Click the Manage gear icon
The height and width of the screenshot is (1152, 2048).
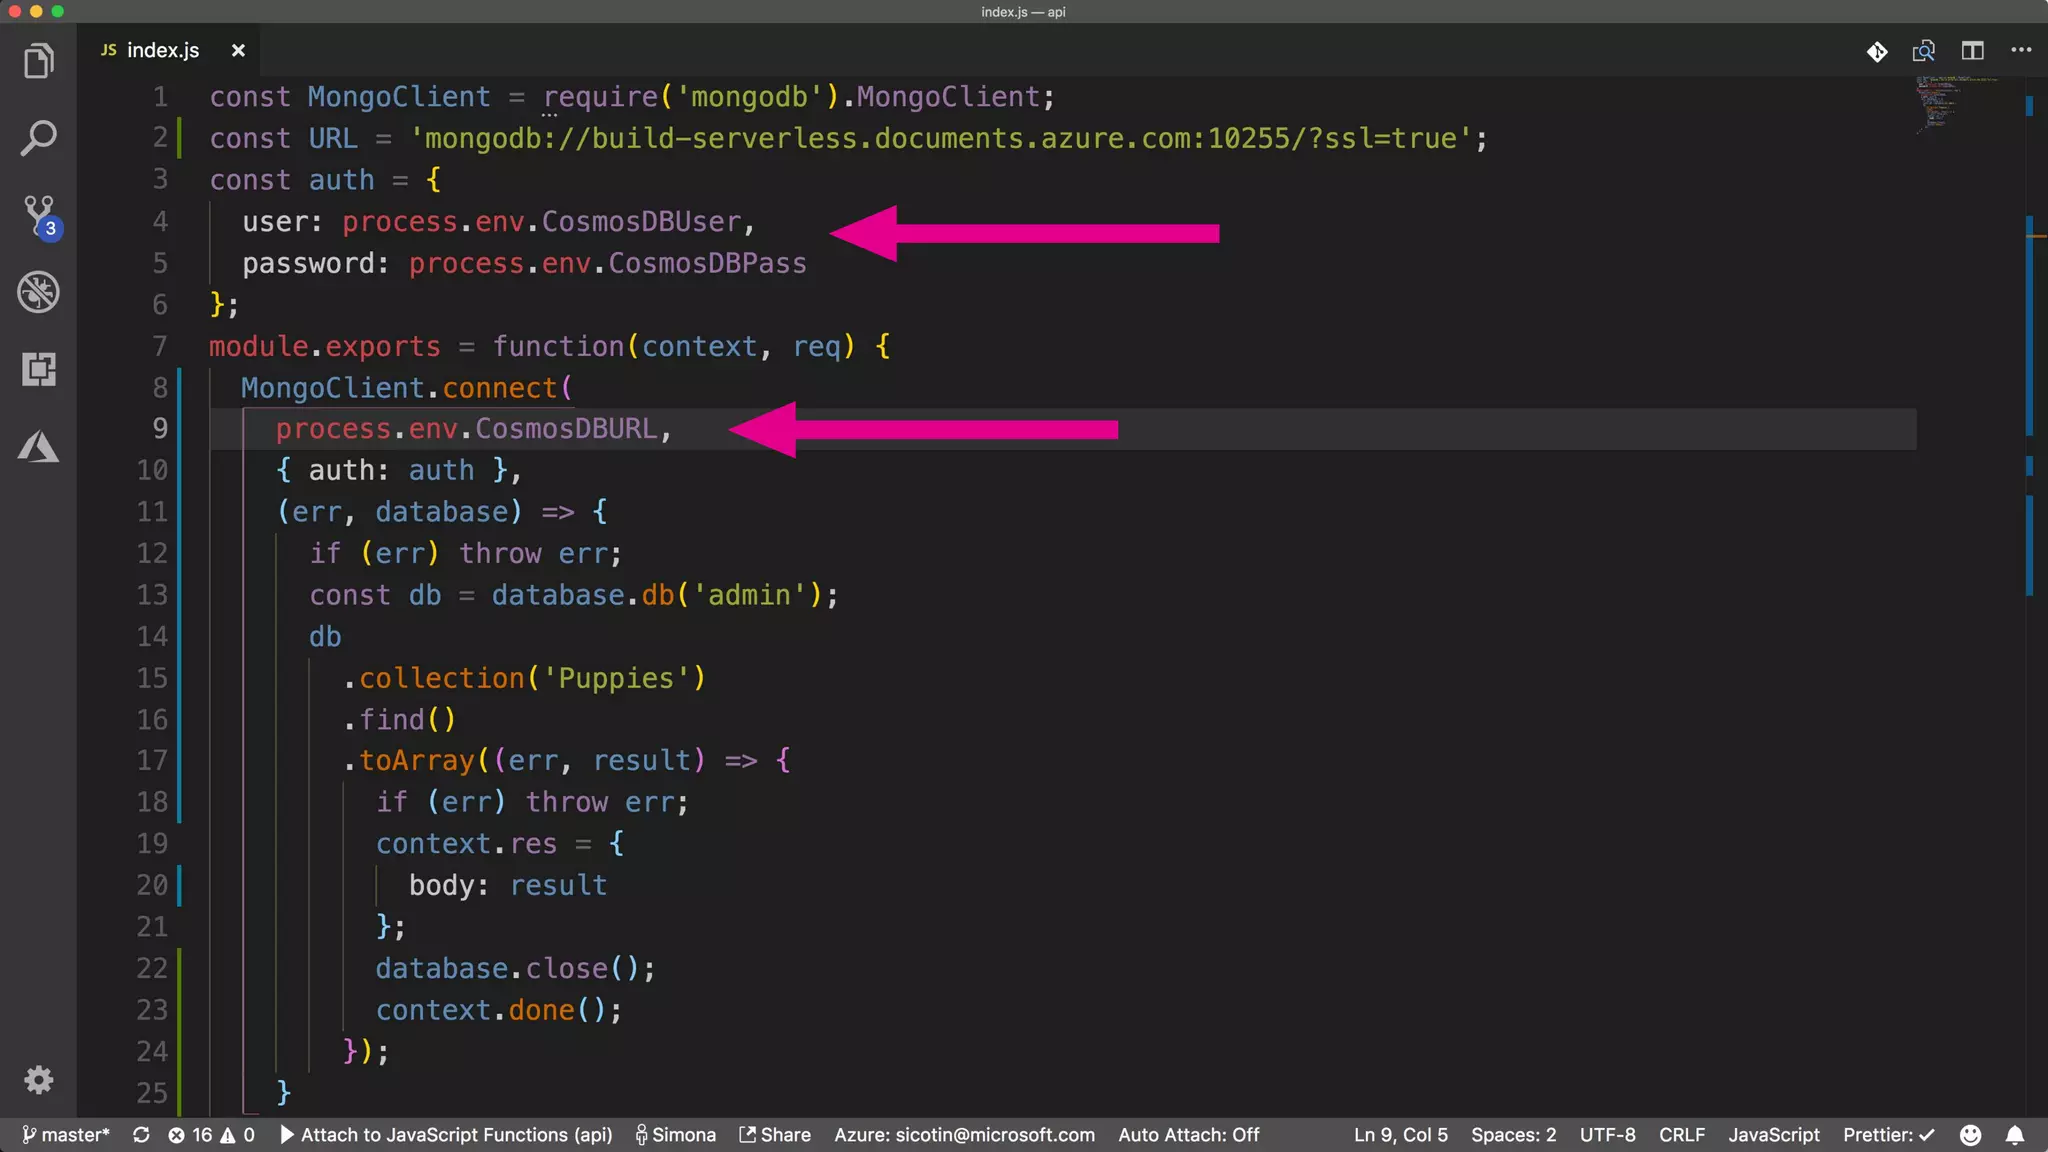pos(38,1080)
